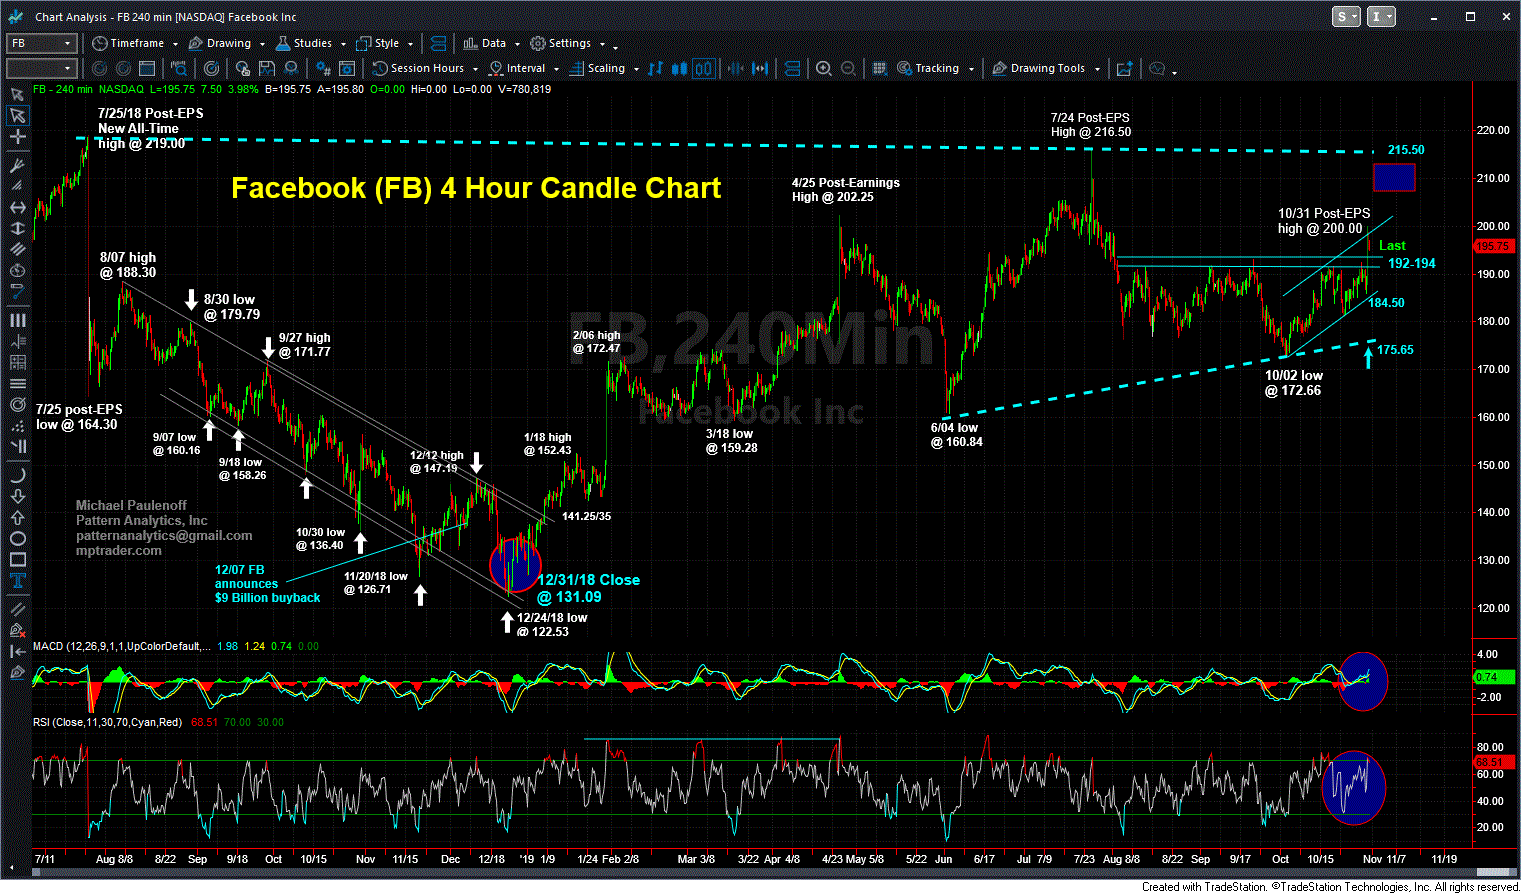Open the Timeframe menu

128,43
